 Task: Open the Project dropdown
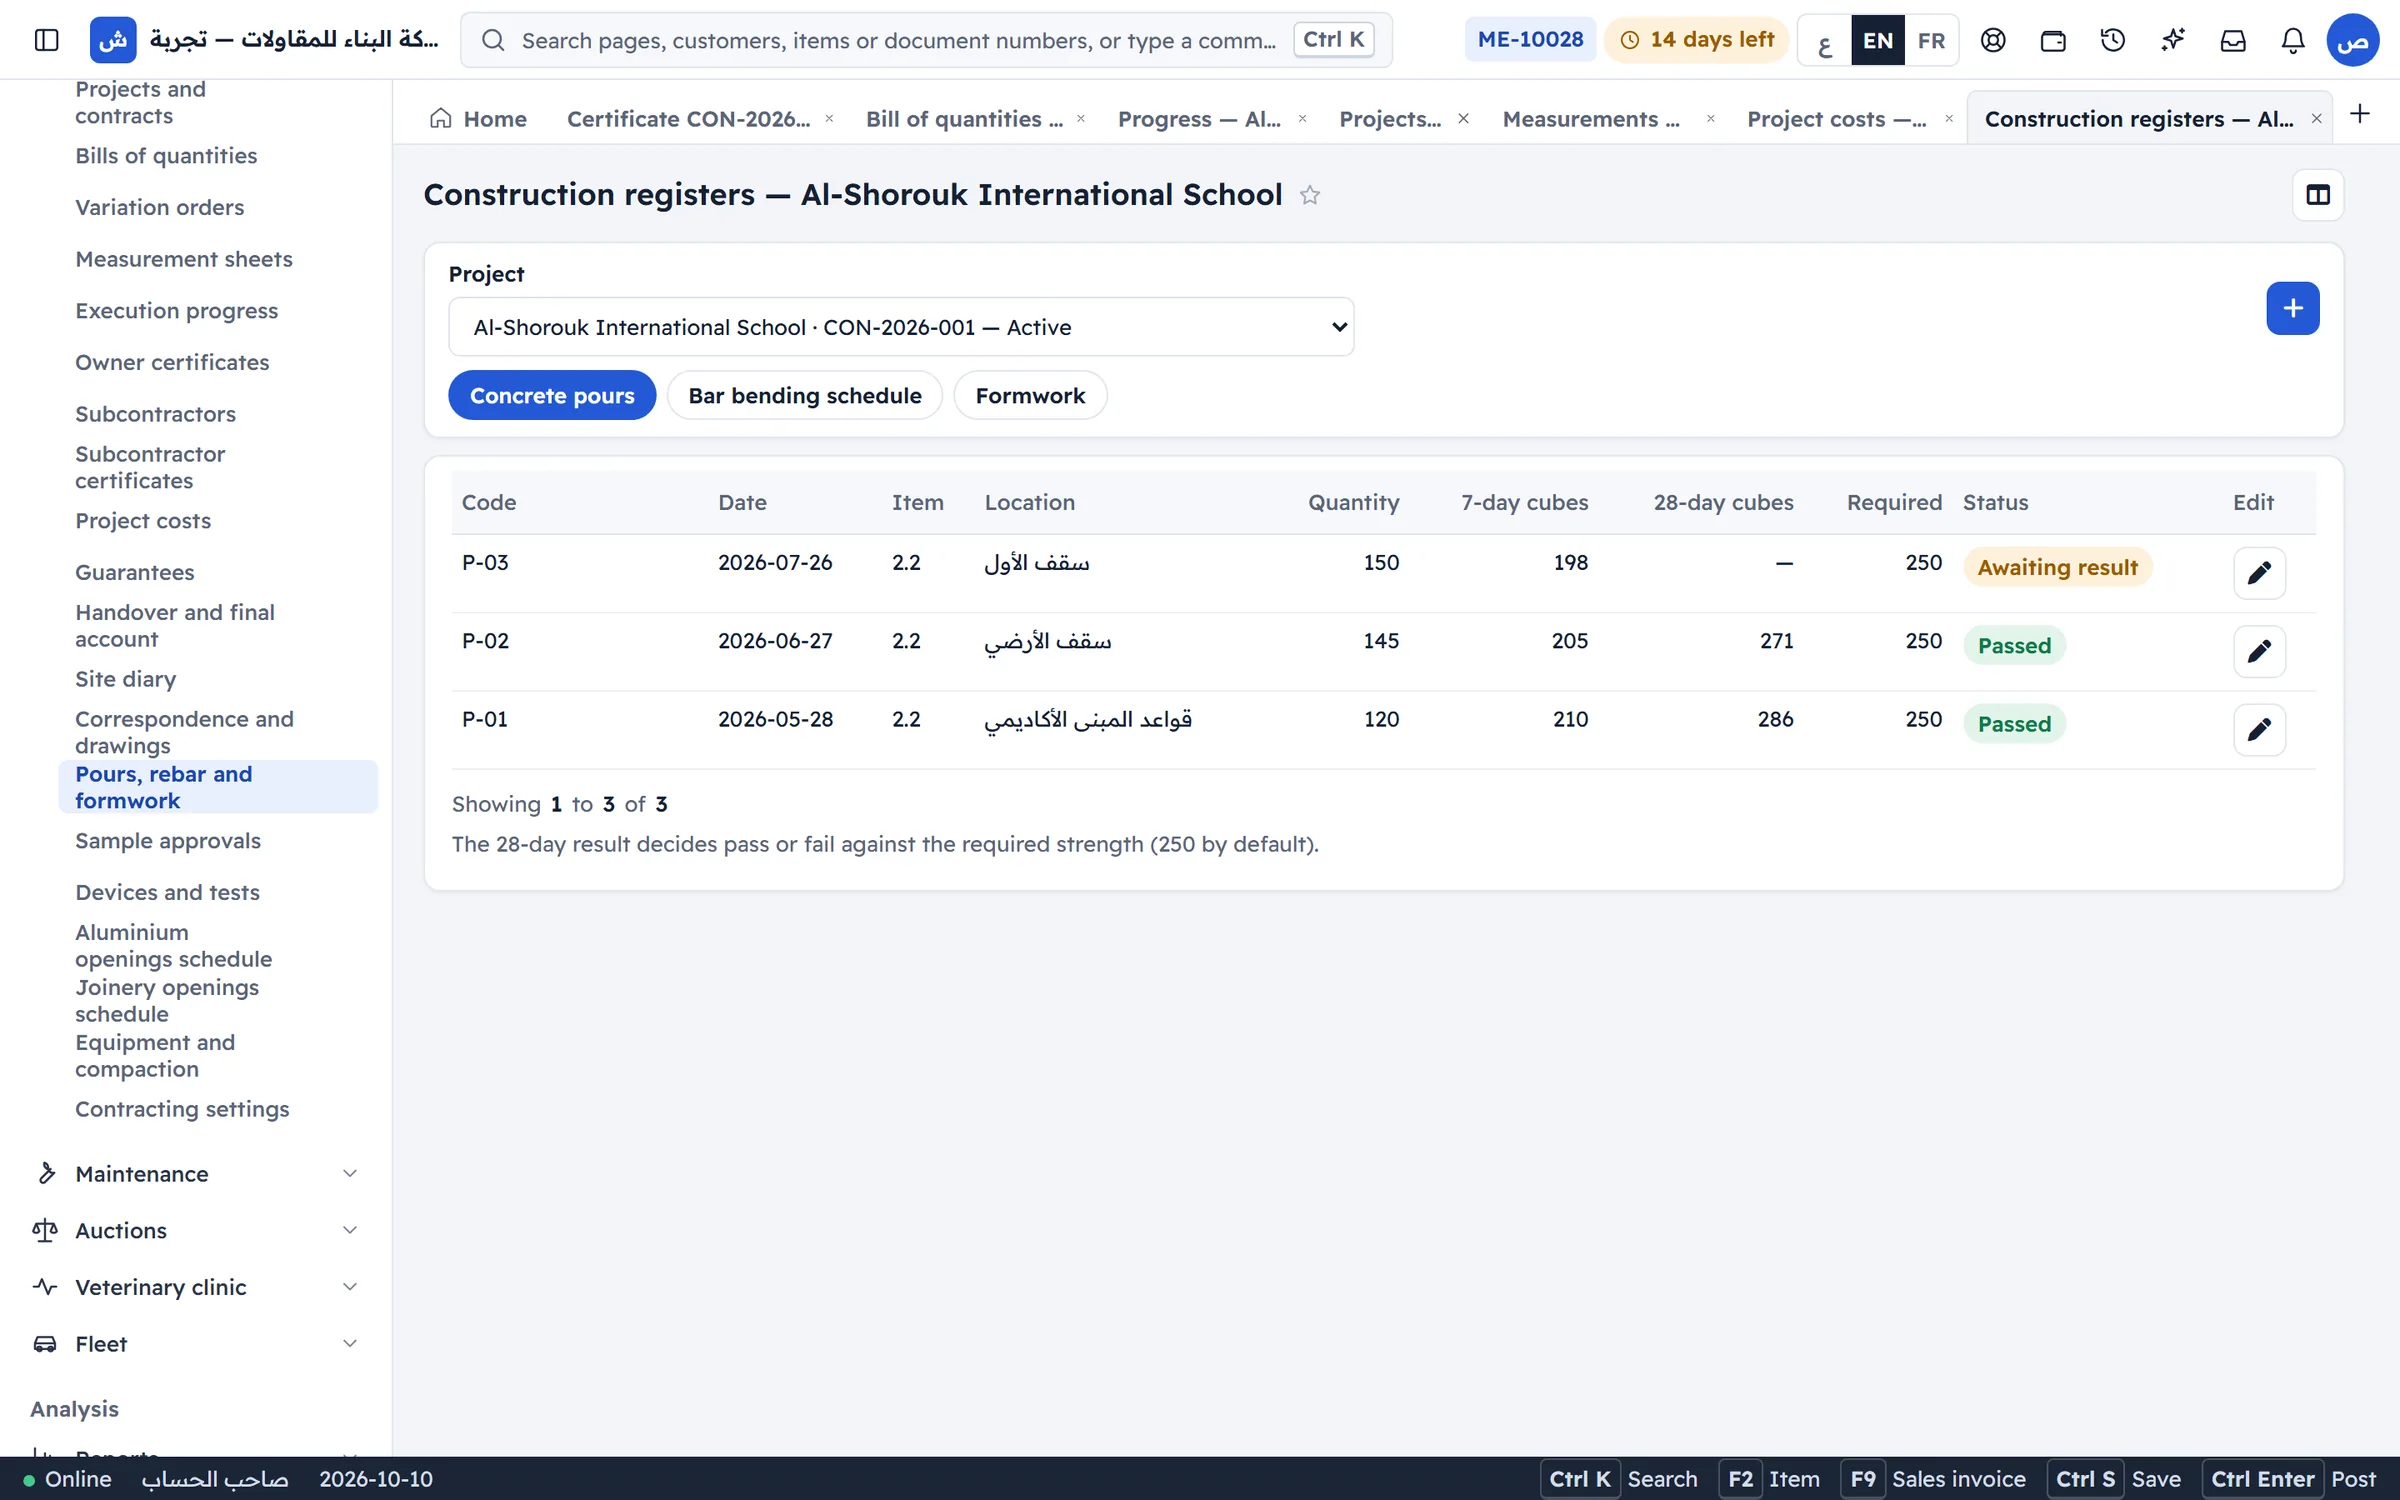(x=901, y=327)
